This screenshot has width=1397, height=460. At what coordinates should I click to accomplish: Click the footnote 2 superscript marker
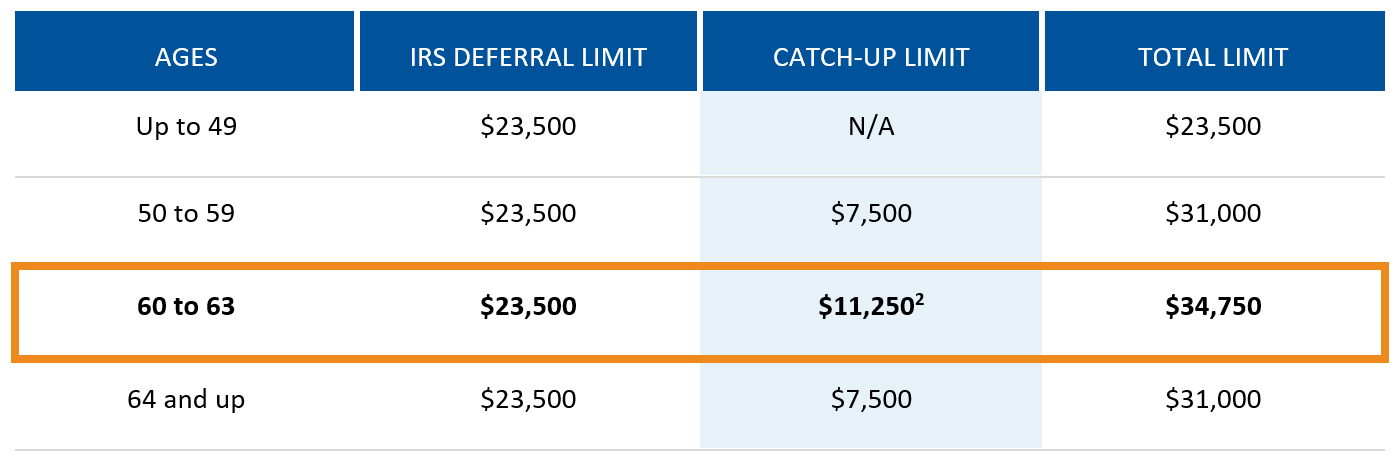tap(918, 298)
